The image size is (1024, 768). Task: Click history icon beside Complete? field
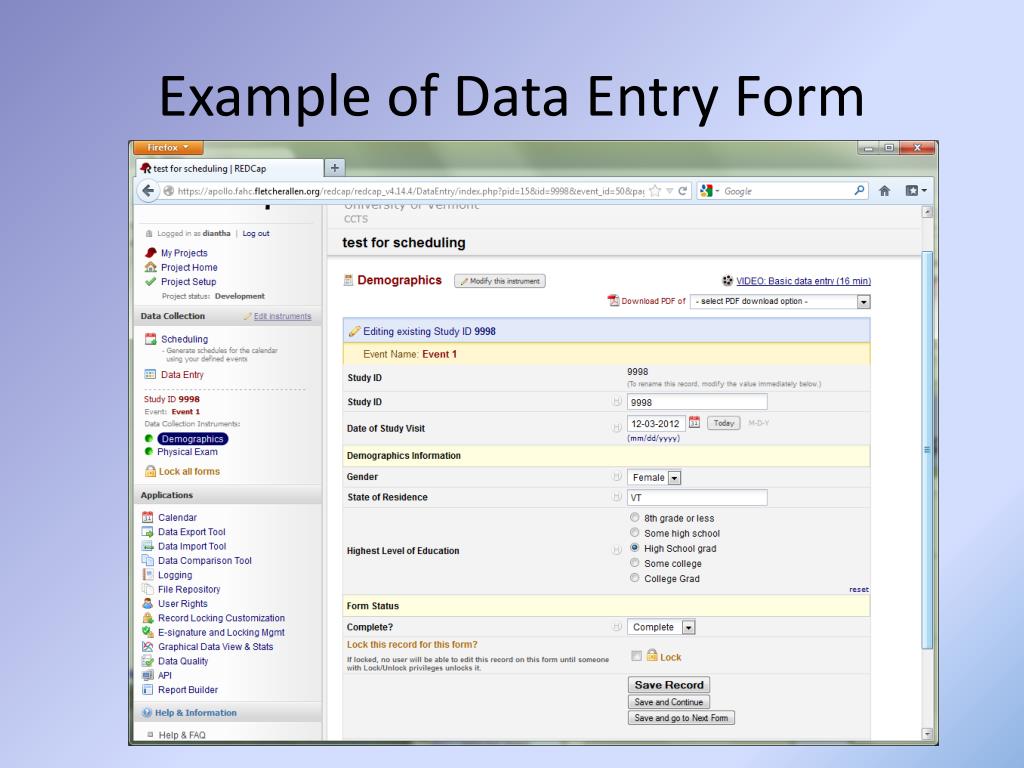[616, 627]
